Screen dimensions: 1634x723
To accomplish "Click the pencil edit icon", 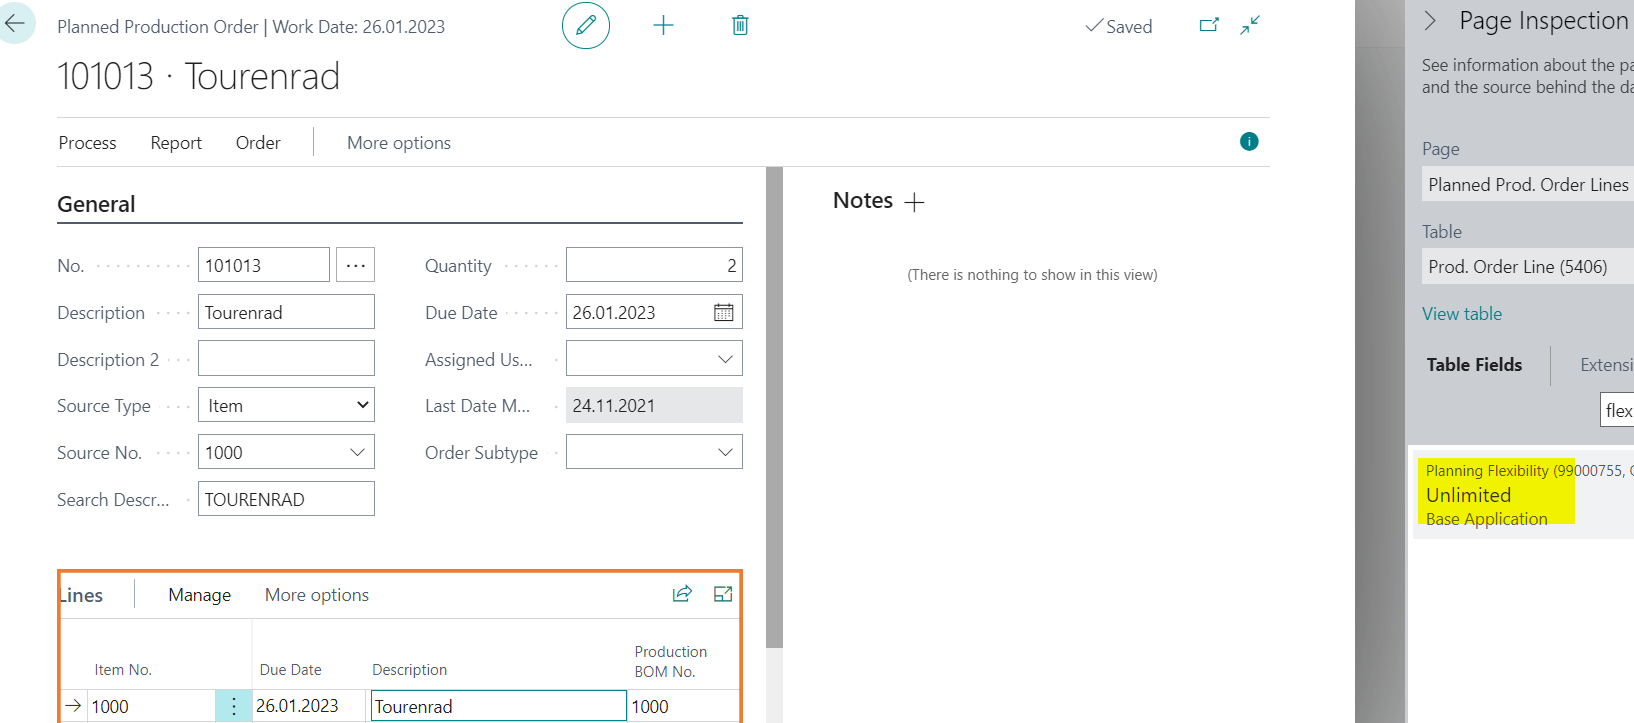I will point(586,26).
